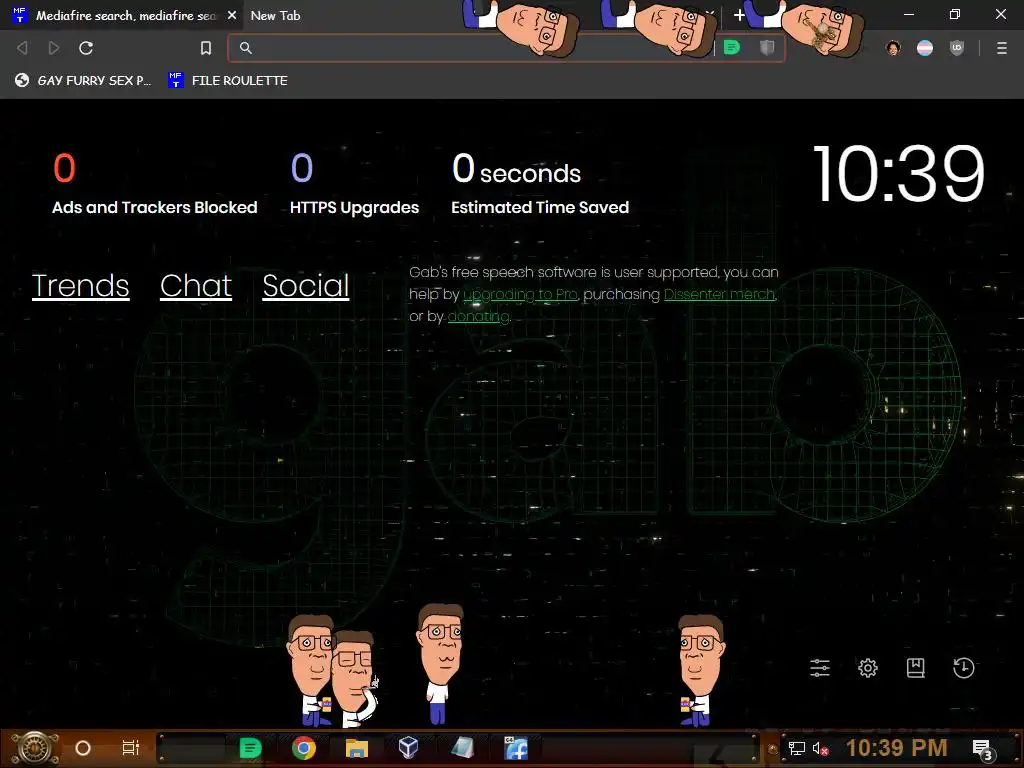This screenshot has width=1024, height=768.
Task: Follow the Dissenter merch link
Action: click(x=720, y=295)
